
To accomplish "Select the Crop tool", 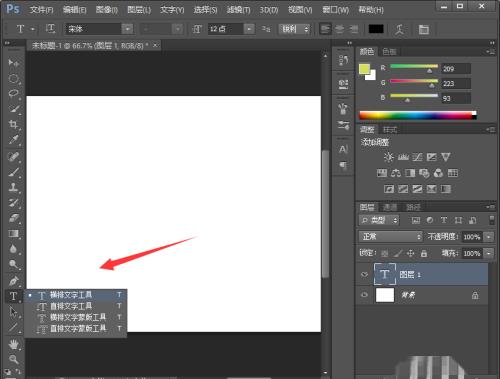I will point(13,124).
